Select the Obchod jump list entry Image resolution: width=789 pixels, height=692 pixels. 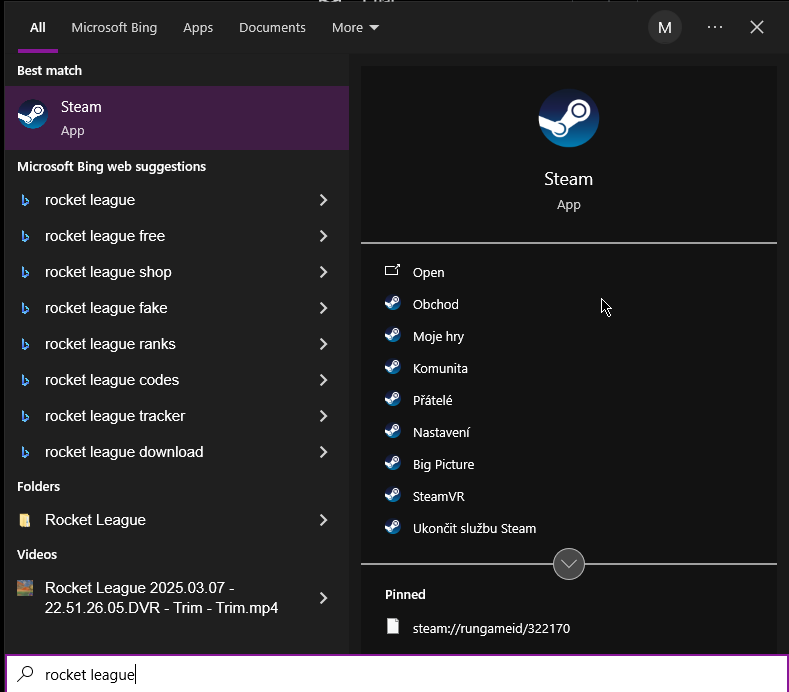click(436, 304)
